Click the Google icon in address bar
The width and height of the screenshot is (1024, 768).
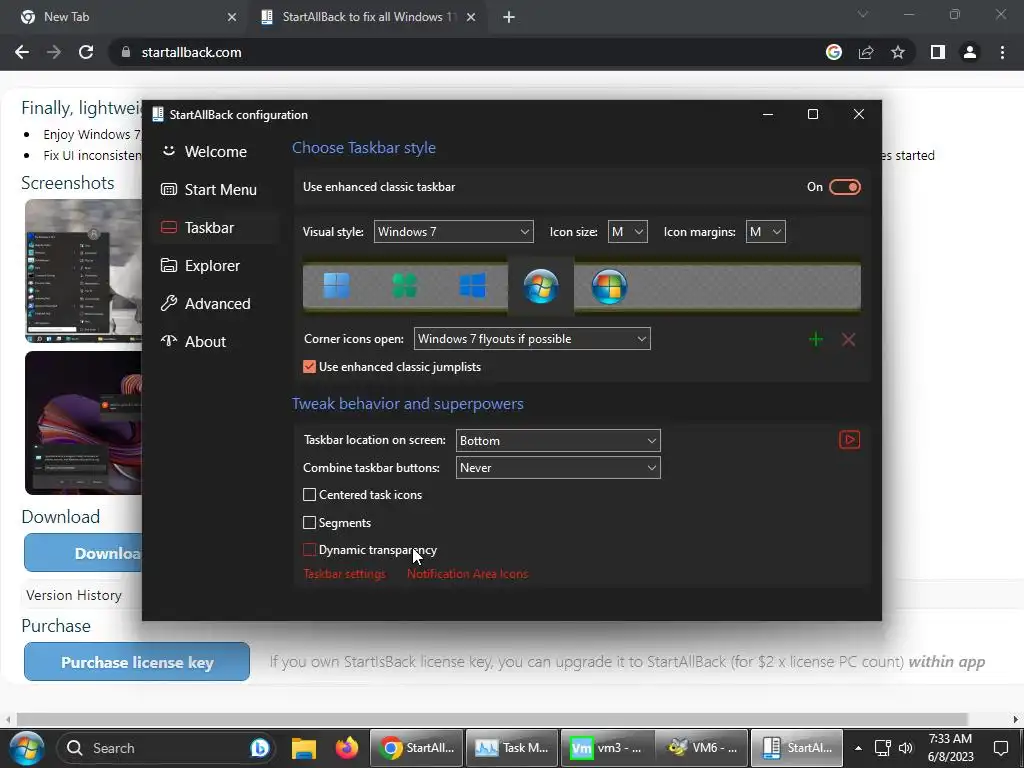[x=834, y=52]
